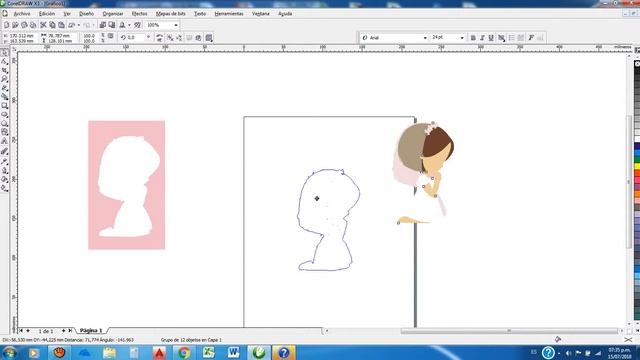640x360 pixels.
Task: Click the Export icon
Action: tap(112, 25)
